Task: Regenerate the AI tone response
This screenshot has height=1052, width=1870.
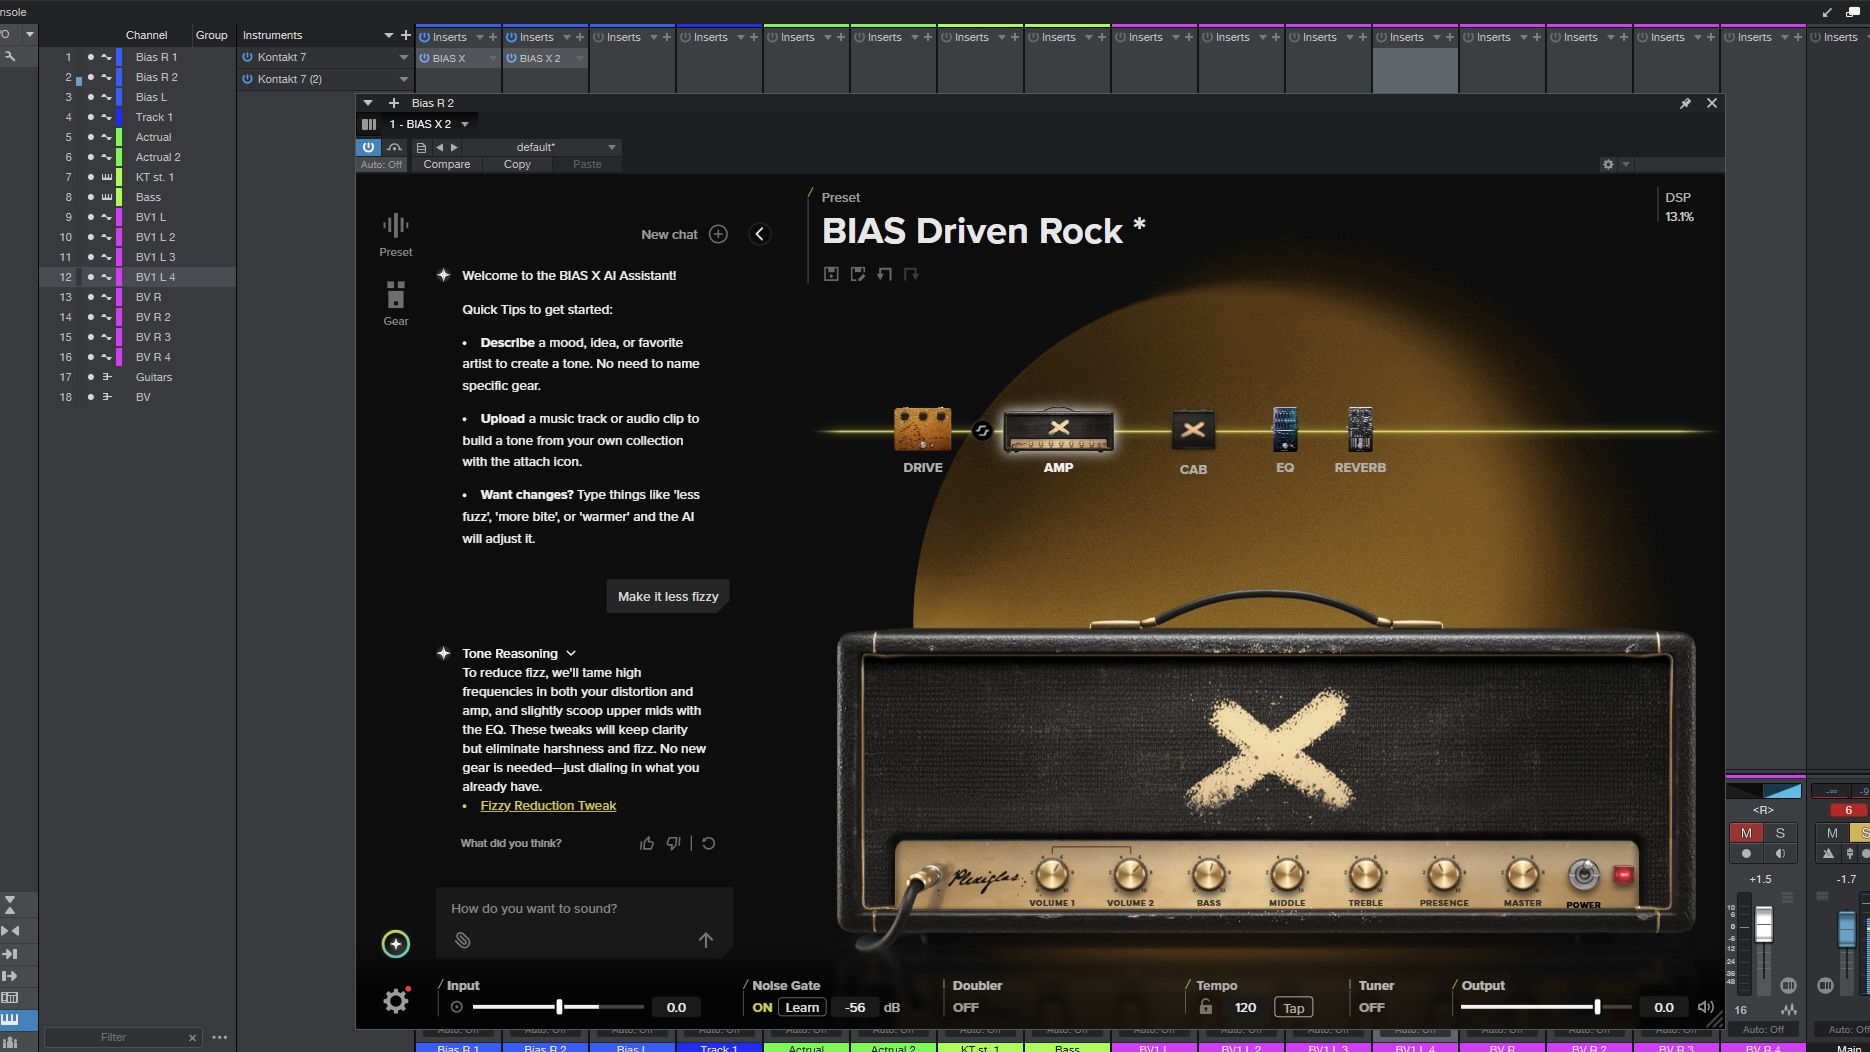Action: [x=708, y=843]
